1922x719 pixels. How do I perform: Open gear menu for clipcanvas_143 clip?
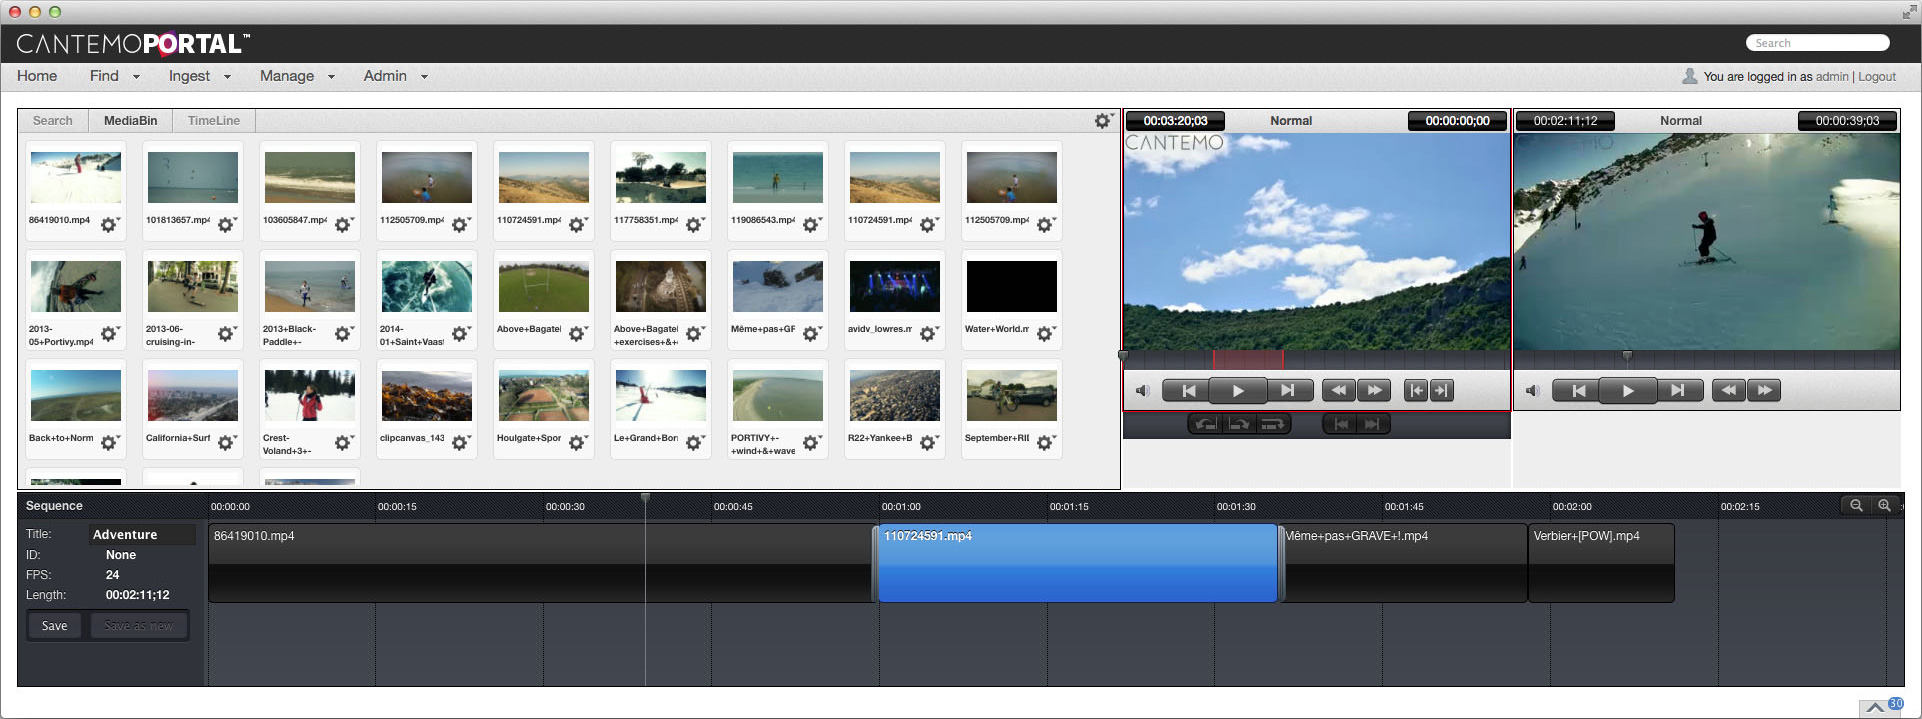460,442
